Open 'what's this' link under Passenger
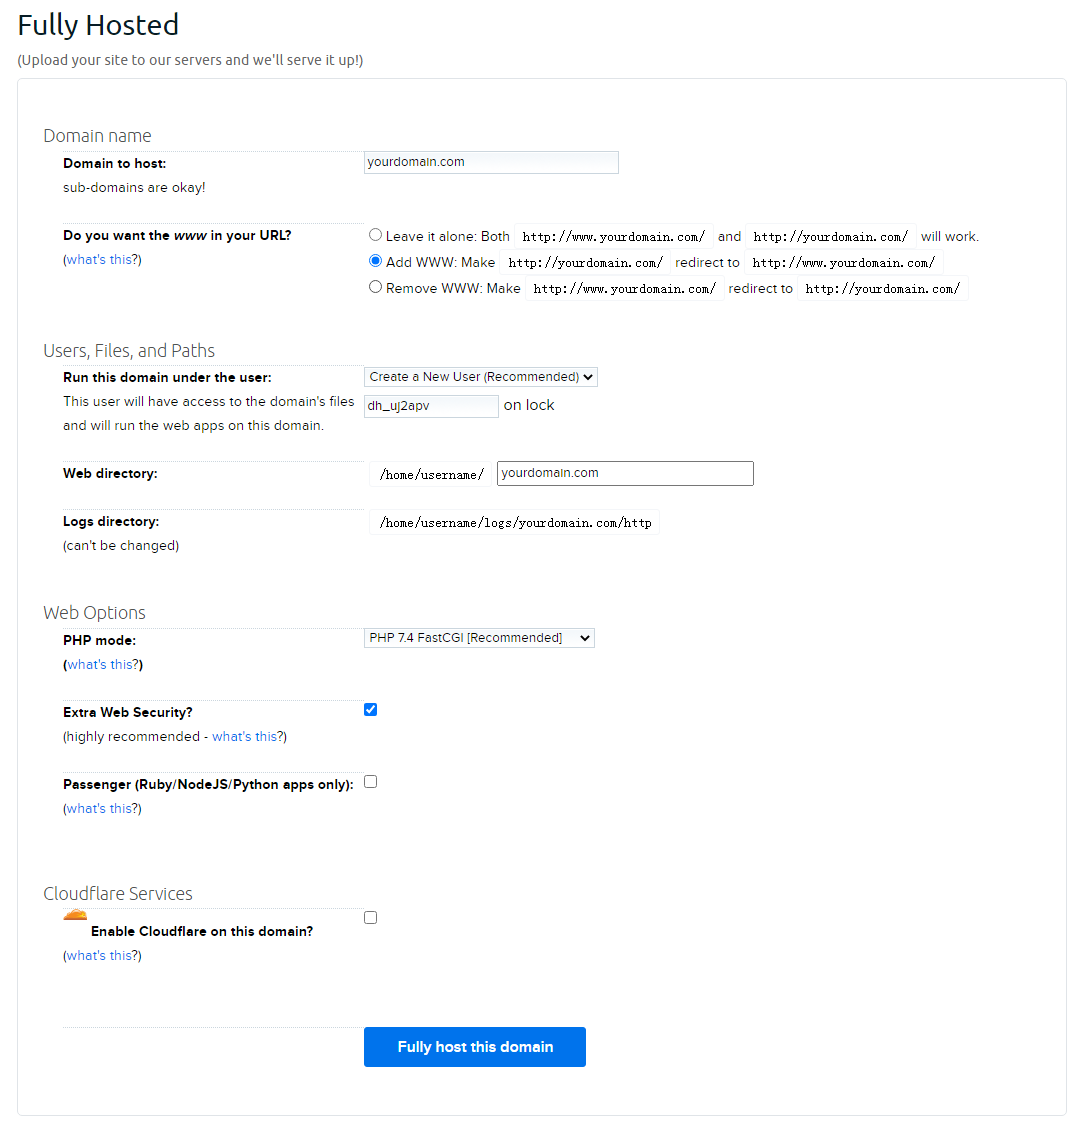 coord(102,809)
